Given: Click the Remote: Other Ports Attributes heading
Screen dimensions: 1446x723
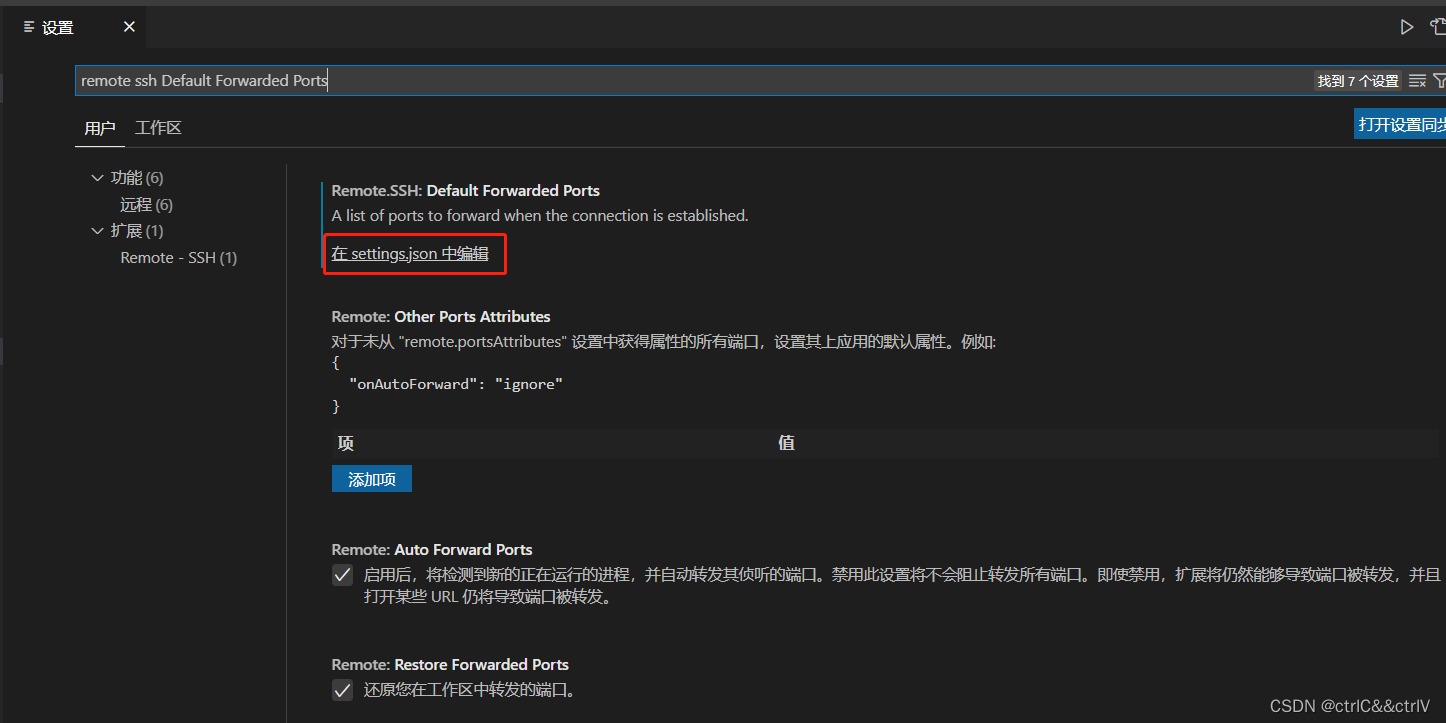Looking at the screenshot, I should pos(441,316).
